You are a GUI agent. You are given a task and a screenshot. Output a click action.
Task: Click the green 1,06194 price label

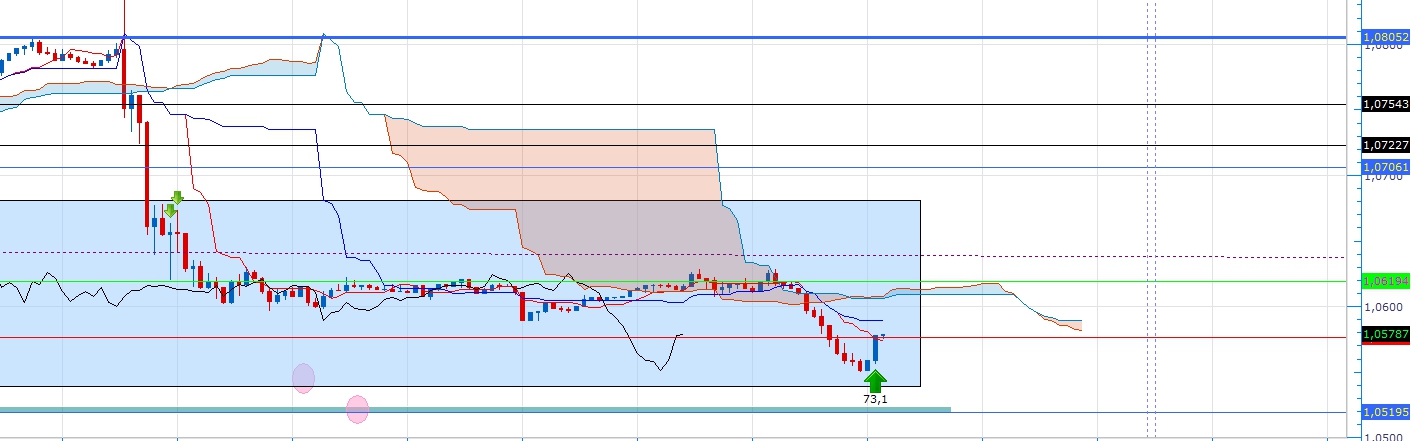pyautogui.click(x=1385, y=281)
